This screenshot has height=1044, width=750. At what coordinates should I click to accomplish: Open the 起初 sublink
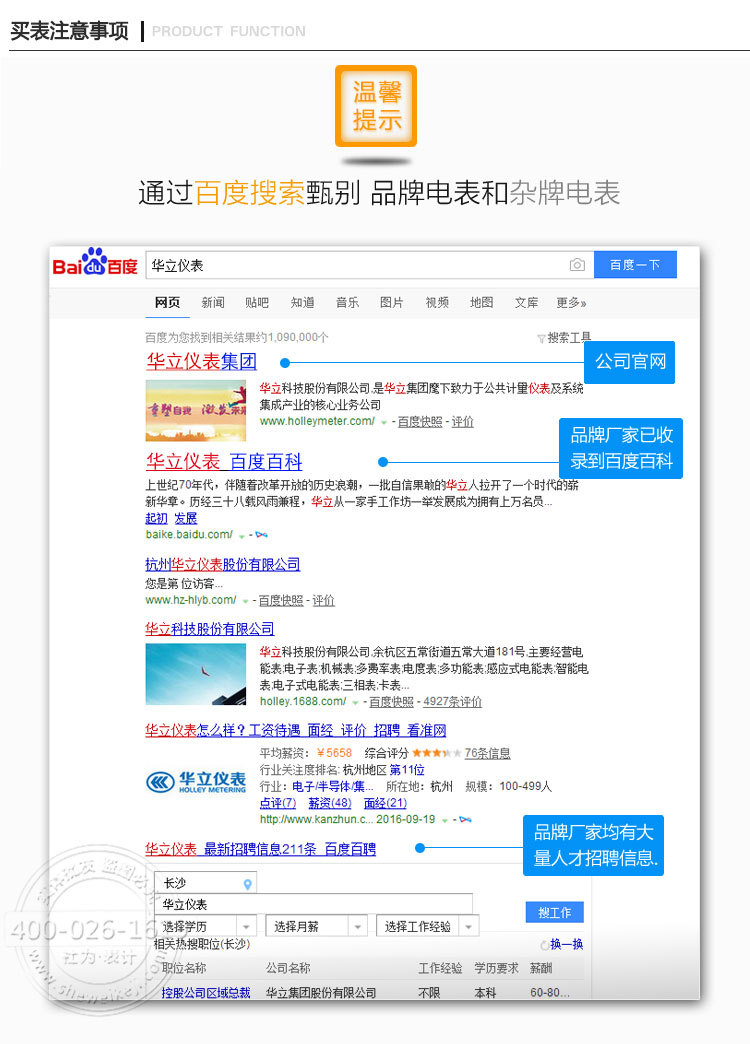point(157,518)
